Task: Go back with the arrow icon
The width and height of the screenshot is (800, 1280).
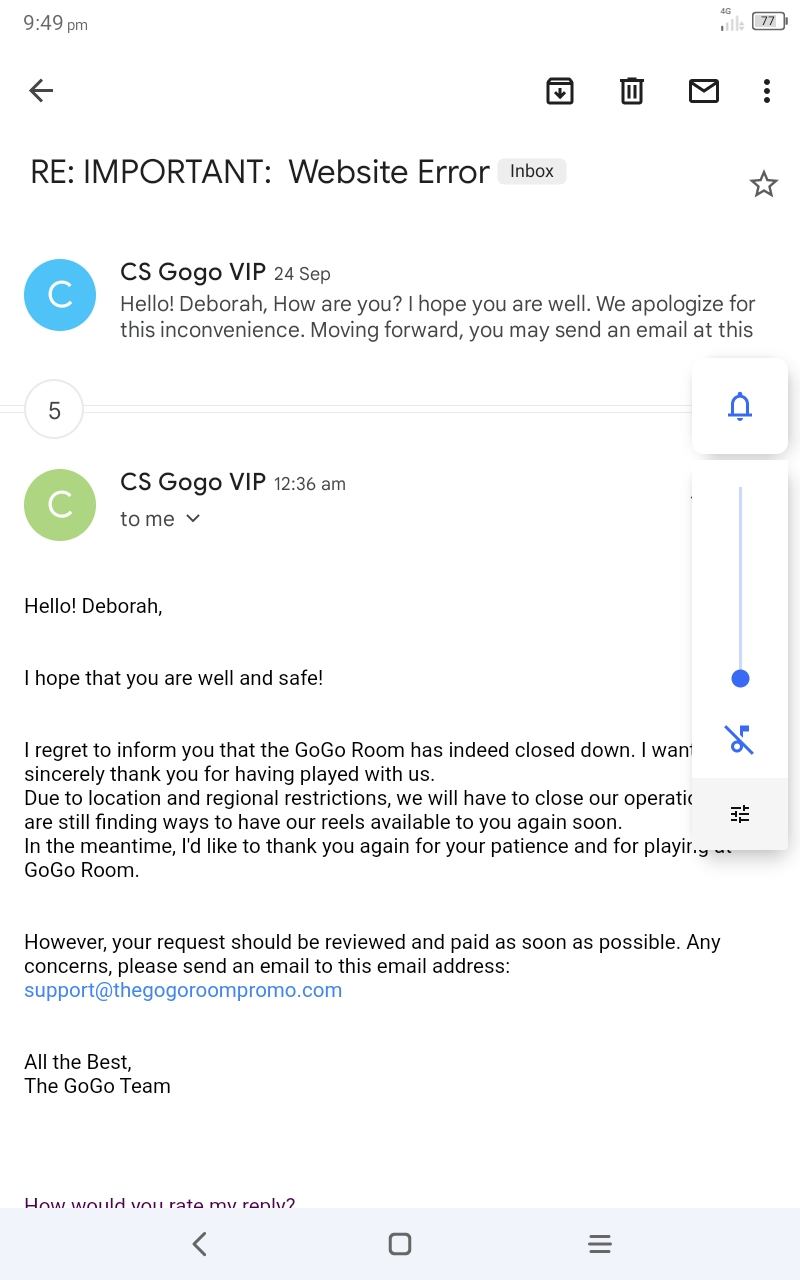Action: click(x=41, y=91)
